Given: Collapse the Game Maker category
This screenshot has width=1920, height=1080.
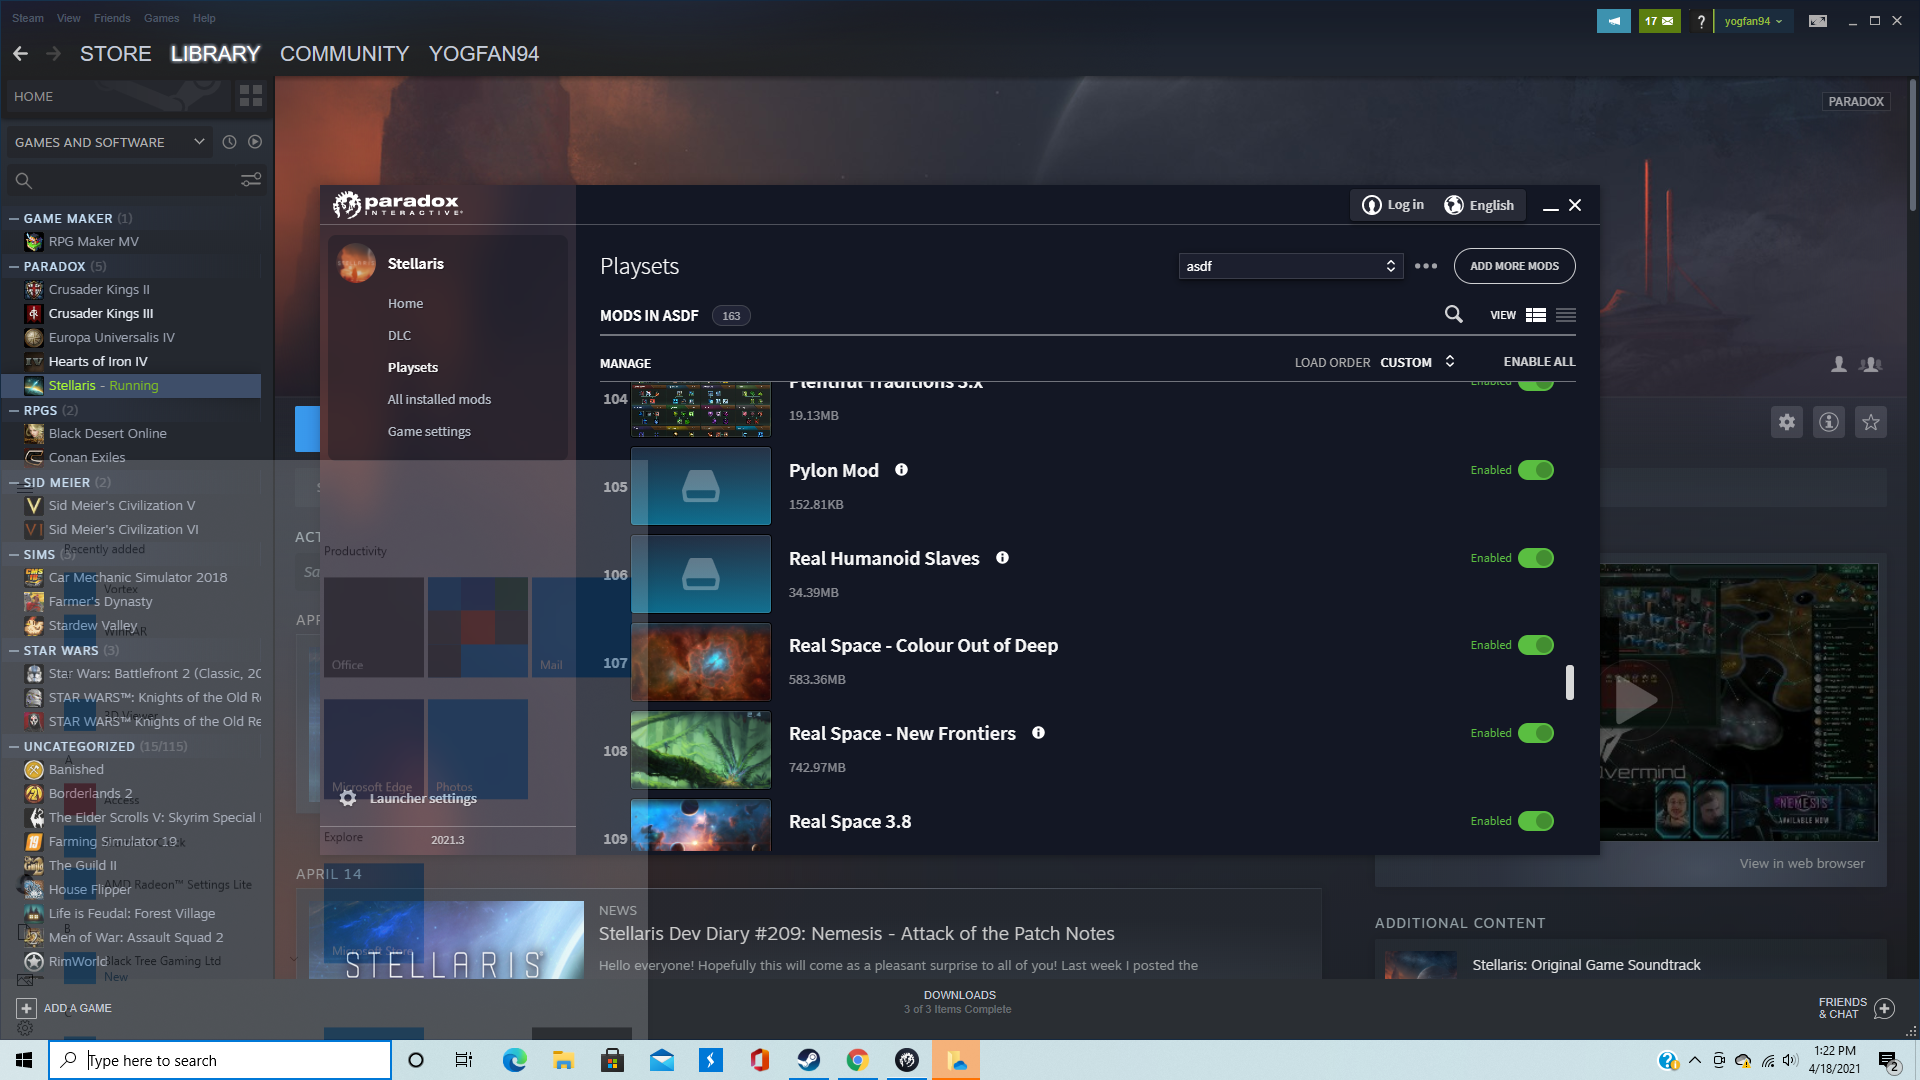Looking at the screenshot, I should click(14, 218).
